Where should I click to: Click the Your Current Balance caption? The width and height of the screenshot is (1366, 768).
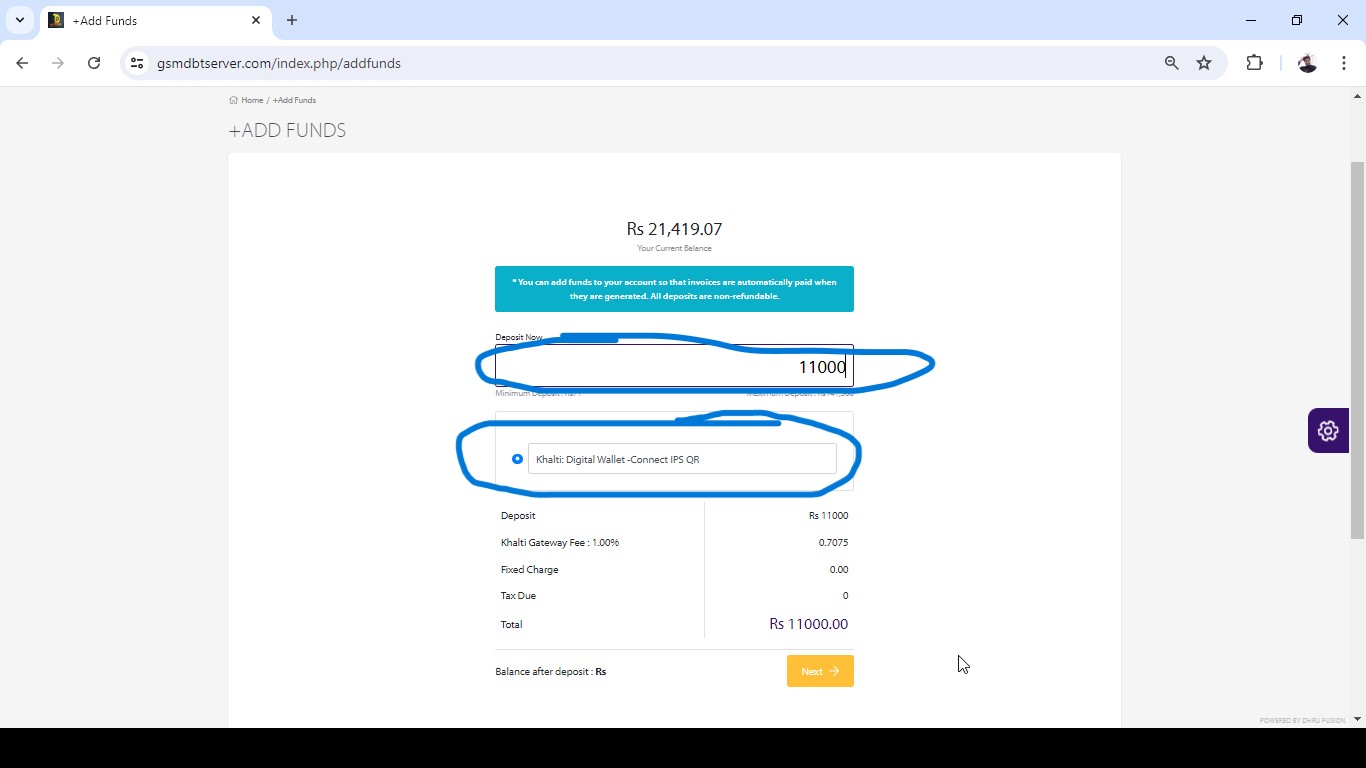pyautogui.click(x=674, y=248)
